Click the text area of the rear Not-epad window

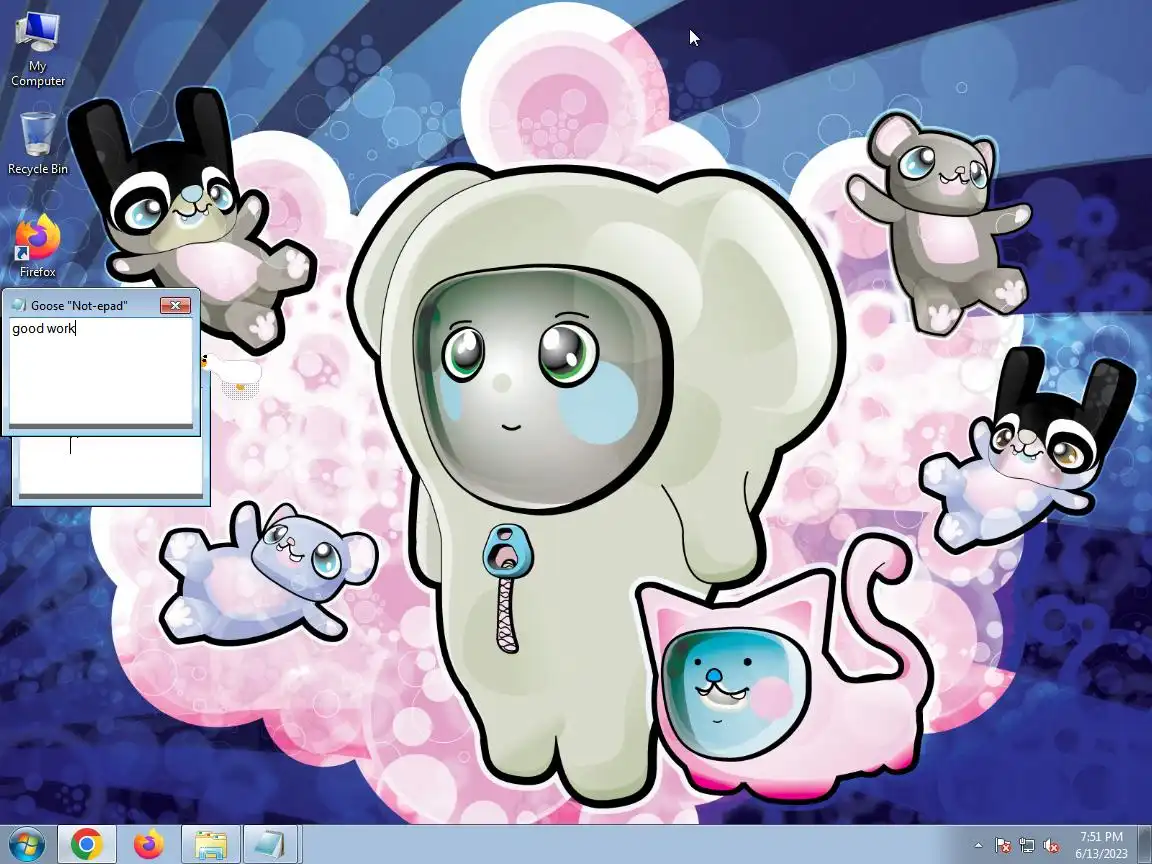pos(110,465)
